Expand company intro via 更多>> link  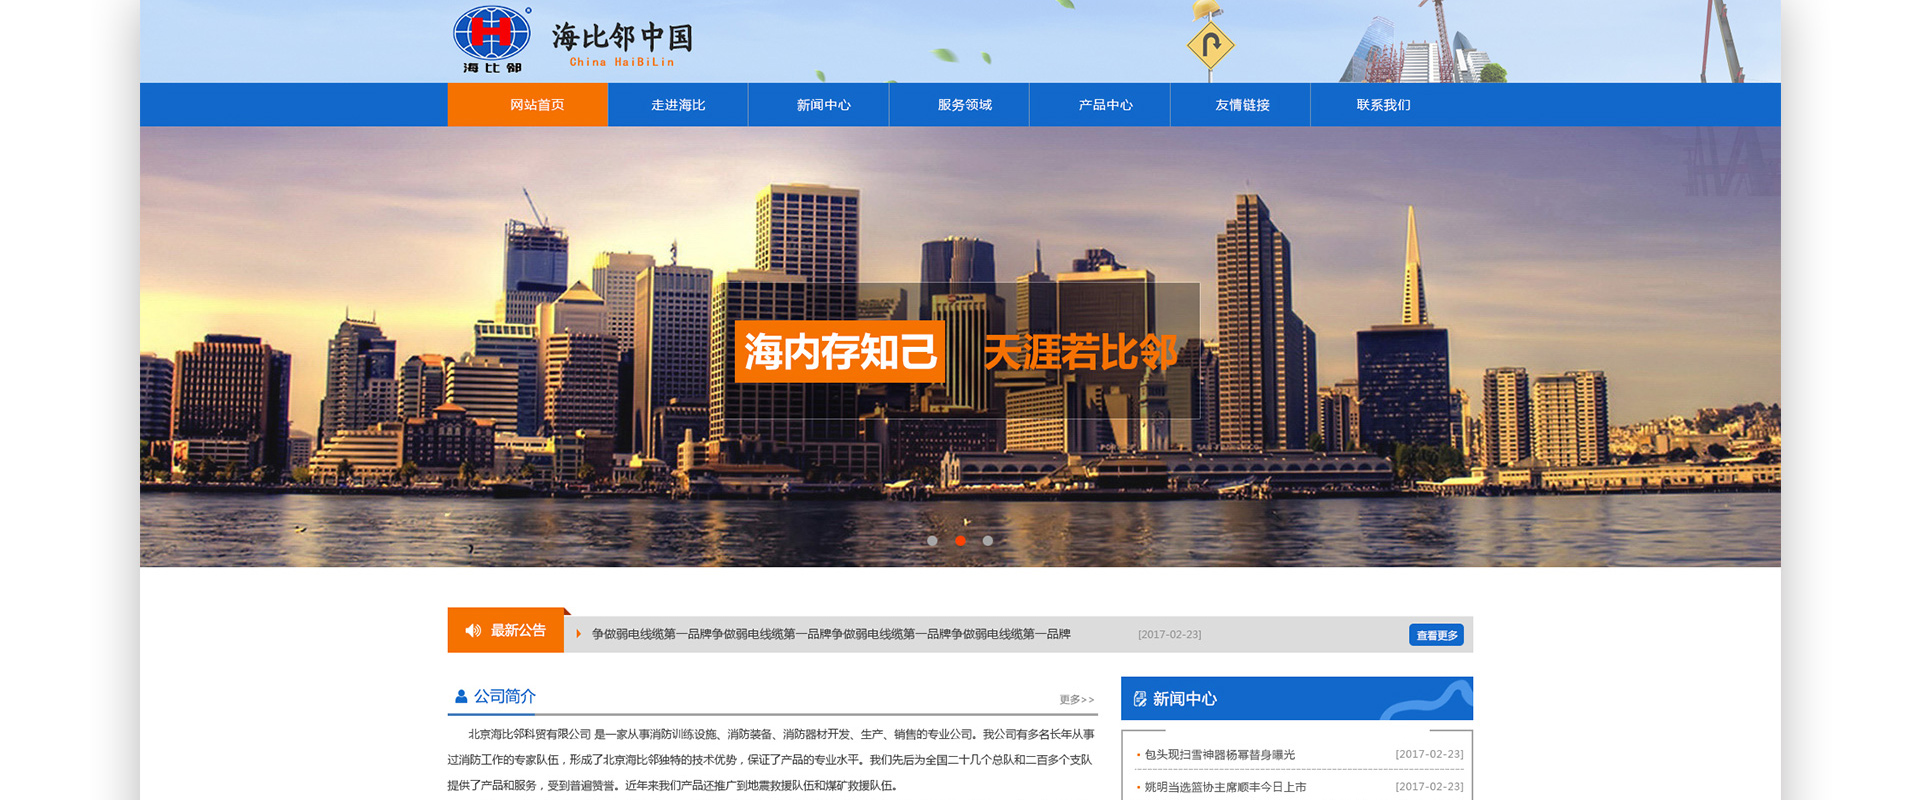pos(1076,699)
